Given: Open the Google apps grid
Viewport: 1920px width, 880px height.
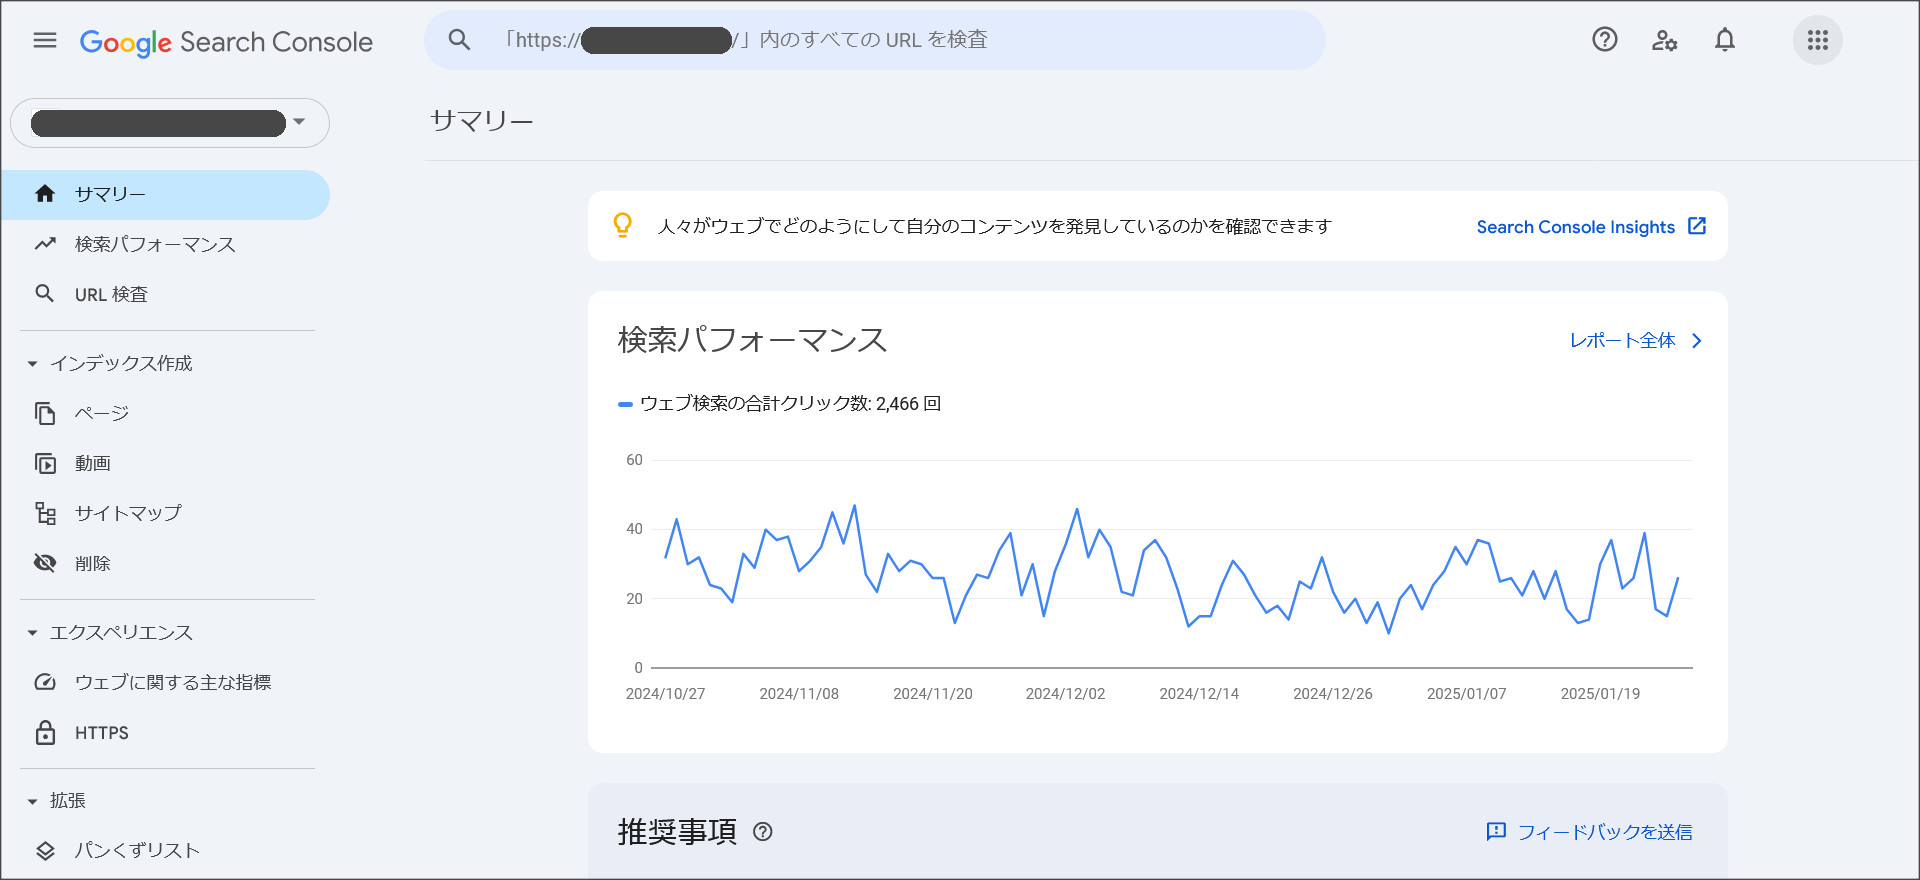Looking at the screenshot, I should click(1818, 40).
